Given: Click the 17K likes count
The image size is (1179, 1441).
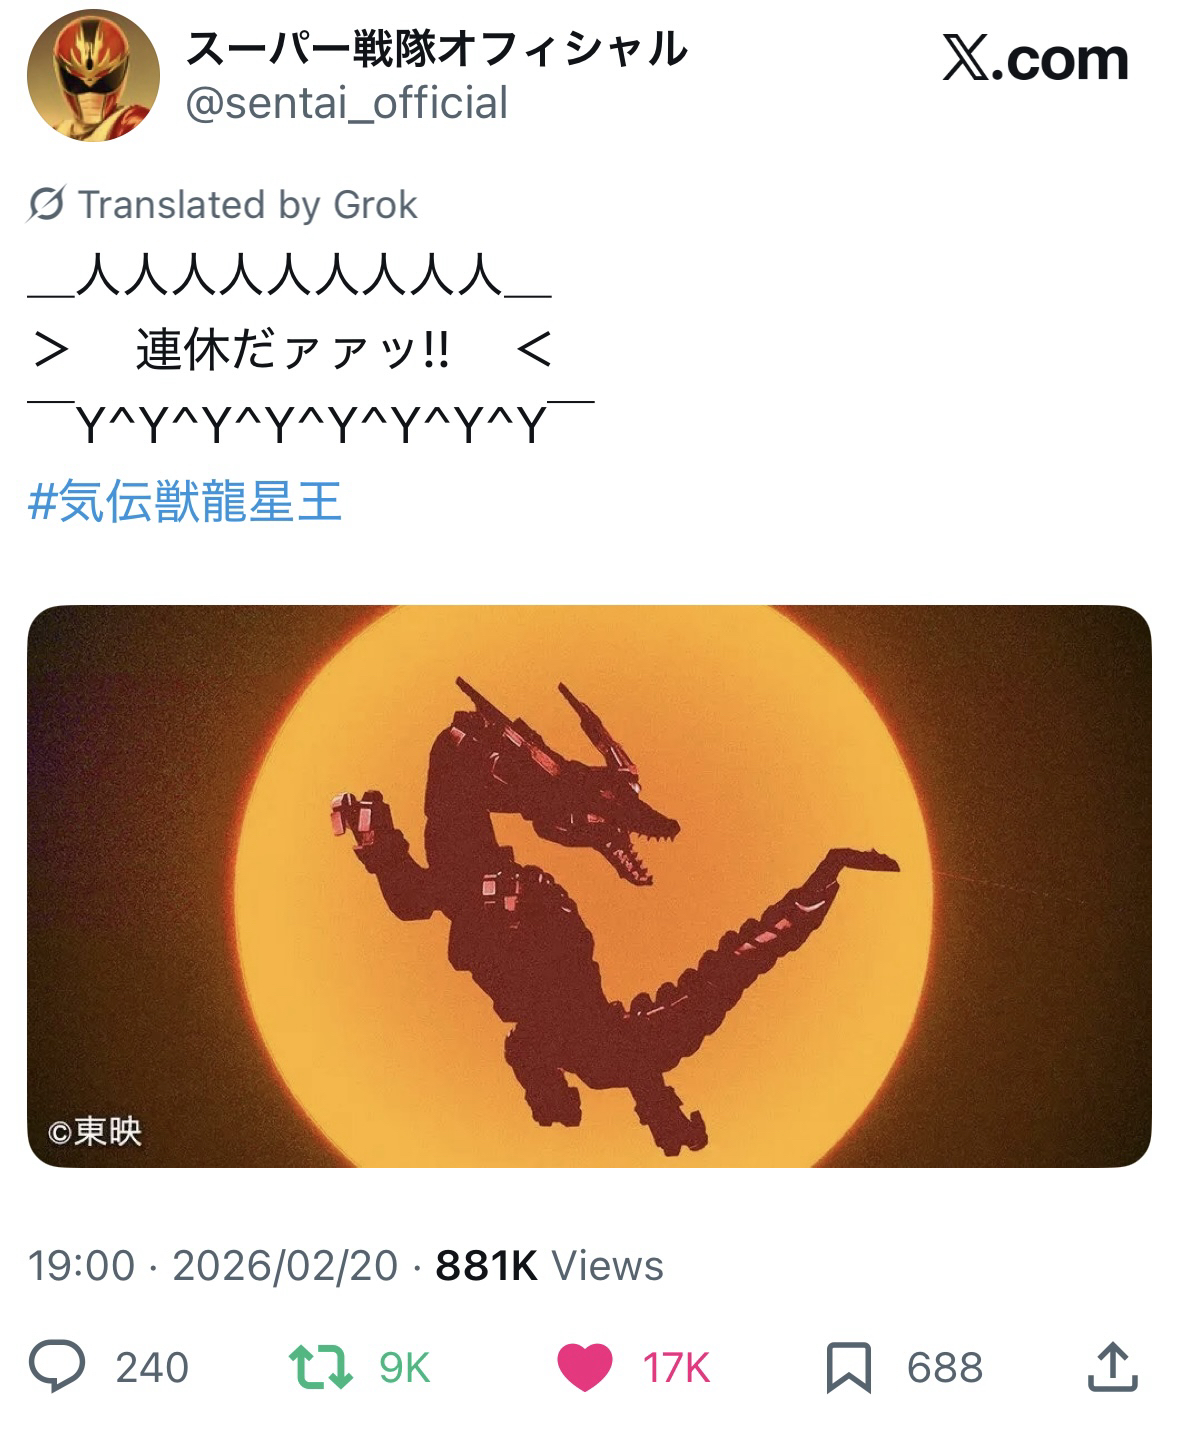Looking at the screenshot, I should 676,1367.
